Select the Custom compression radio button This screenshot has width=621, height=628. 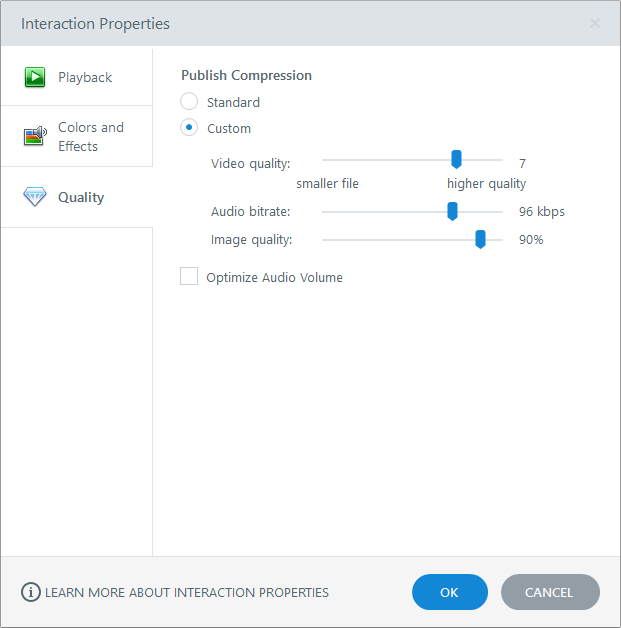coord(190,128)
